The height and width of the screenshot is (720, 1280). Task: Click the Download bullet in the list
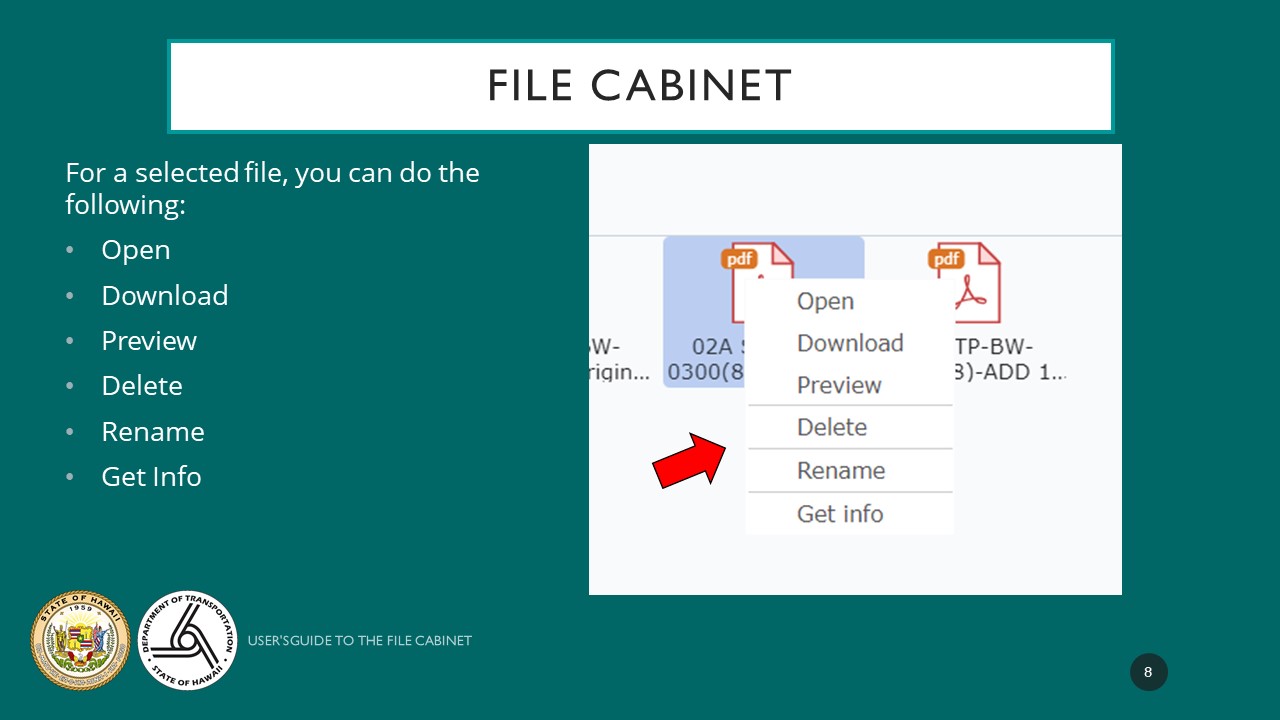[165, 295]
